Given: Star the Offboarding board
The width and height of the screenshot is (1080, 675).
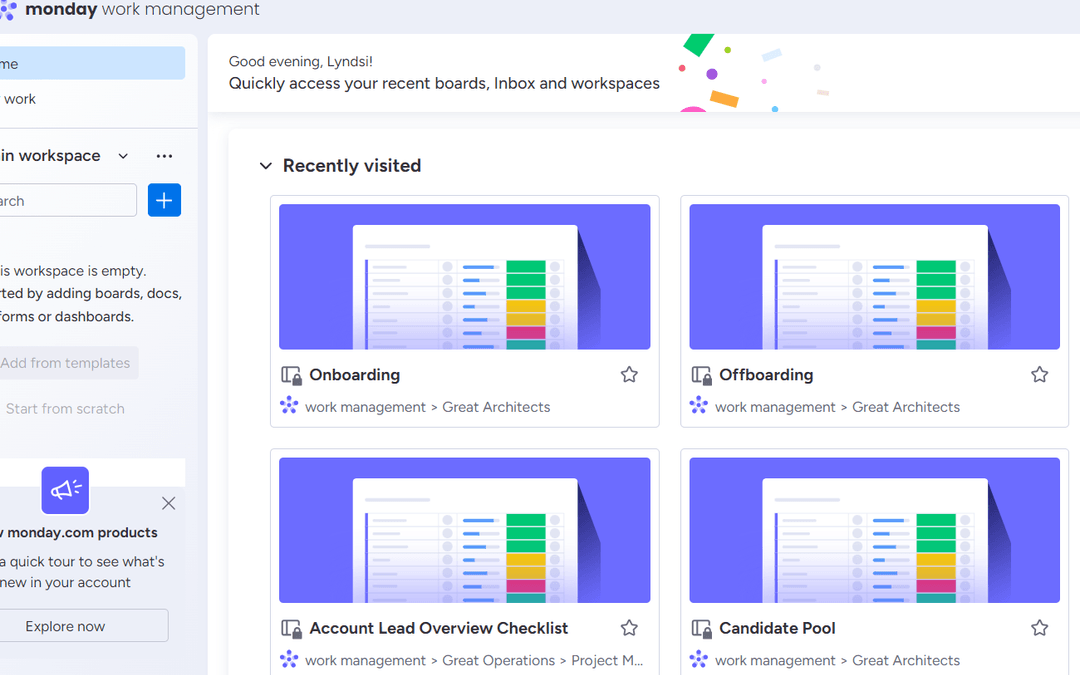Looking at the screenshot, I should pyautogui.click(x=1039, y=373).
